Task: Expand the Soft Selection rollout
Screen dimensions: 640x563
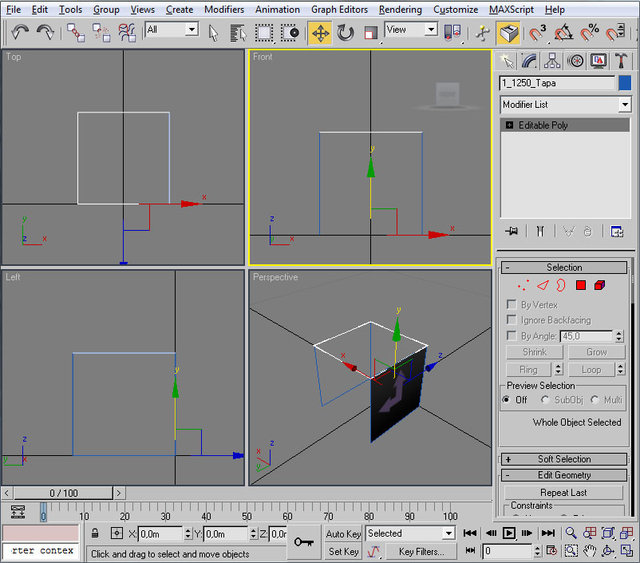Action: [564, 459]
